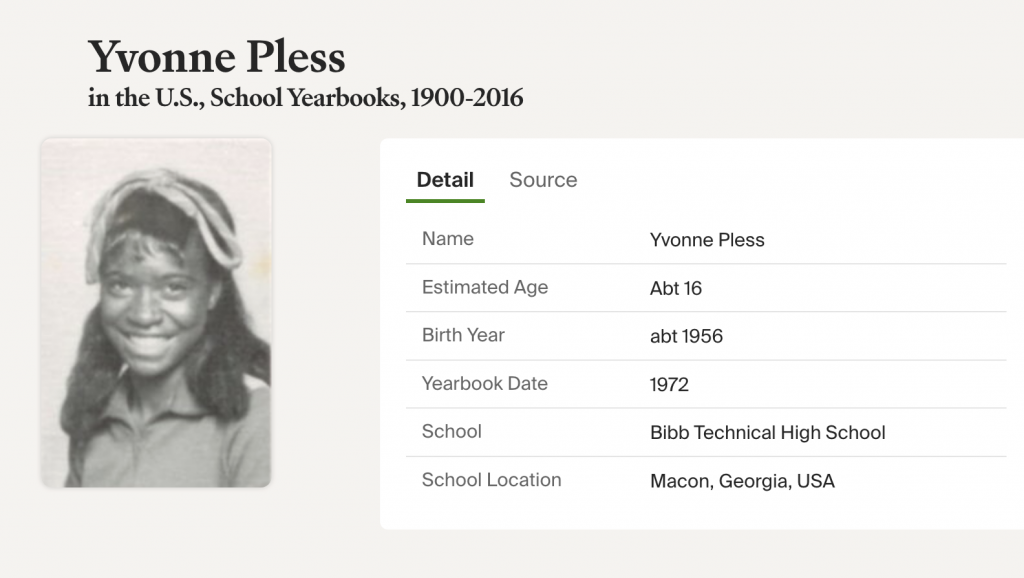Click the '1900-2016' range in the subtitle
Viewport: 1024px width, 578px height.
point(467,99)
